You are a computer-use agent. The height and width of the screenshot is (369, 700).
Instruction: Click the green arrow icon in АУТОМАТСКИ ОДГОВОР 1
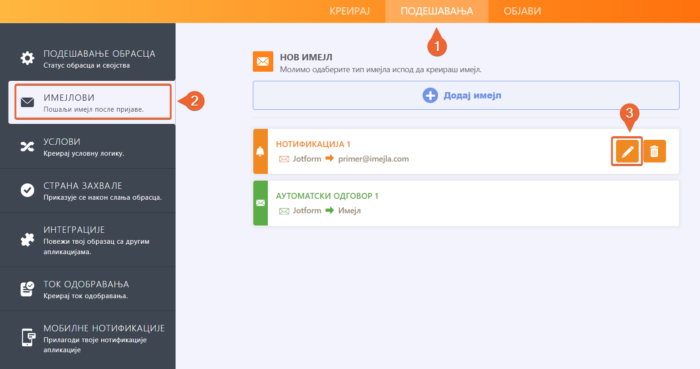pos(329,210)
